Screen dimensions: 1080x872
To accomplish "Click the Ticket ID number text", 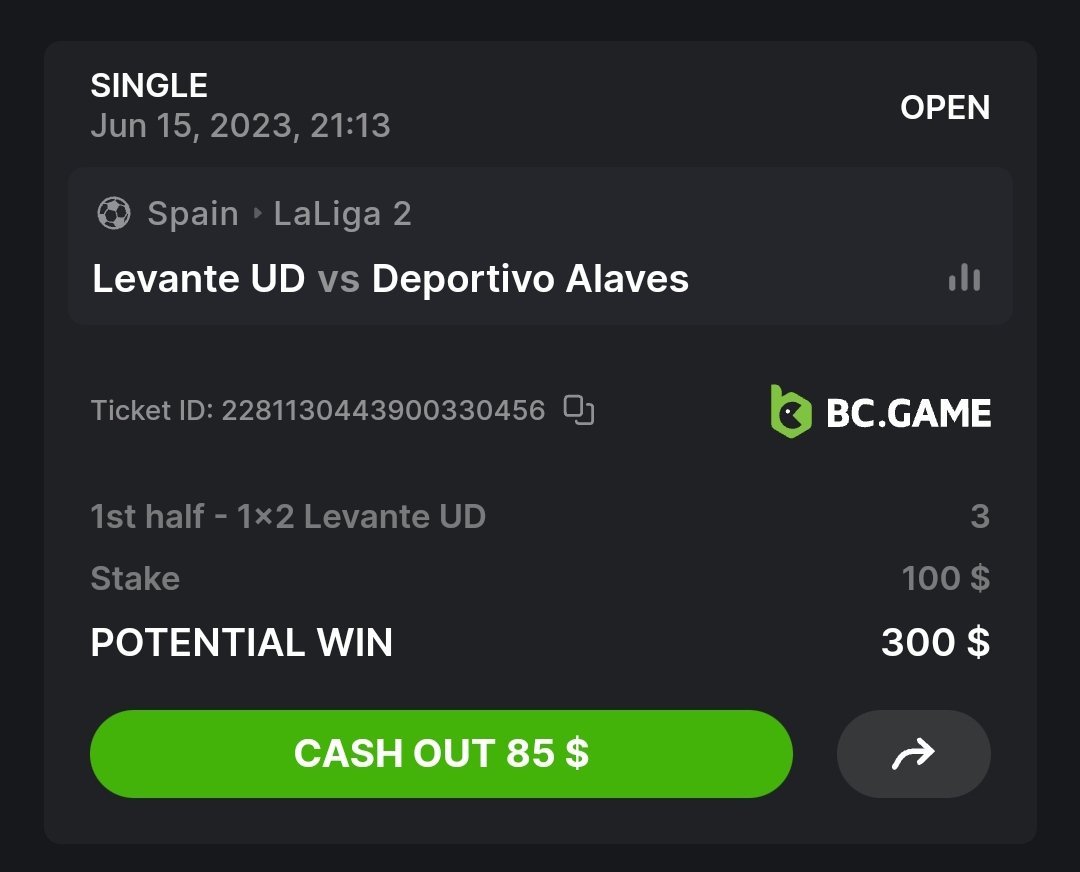I will (383, 410).
